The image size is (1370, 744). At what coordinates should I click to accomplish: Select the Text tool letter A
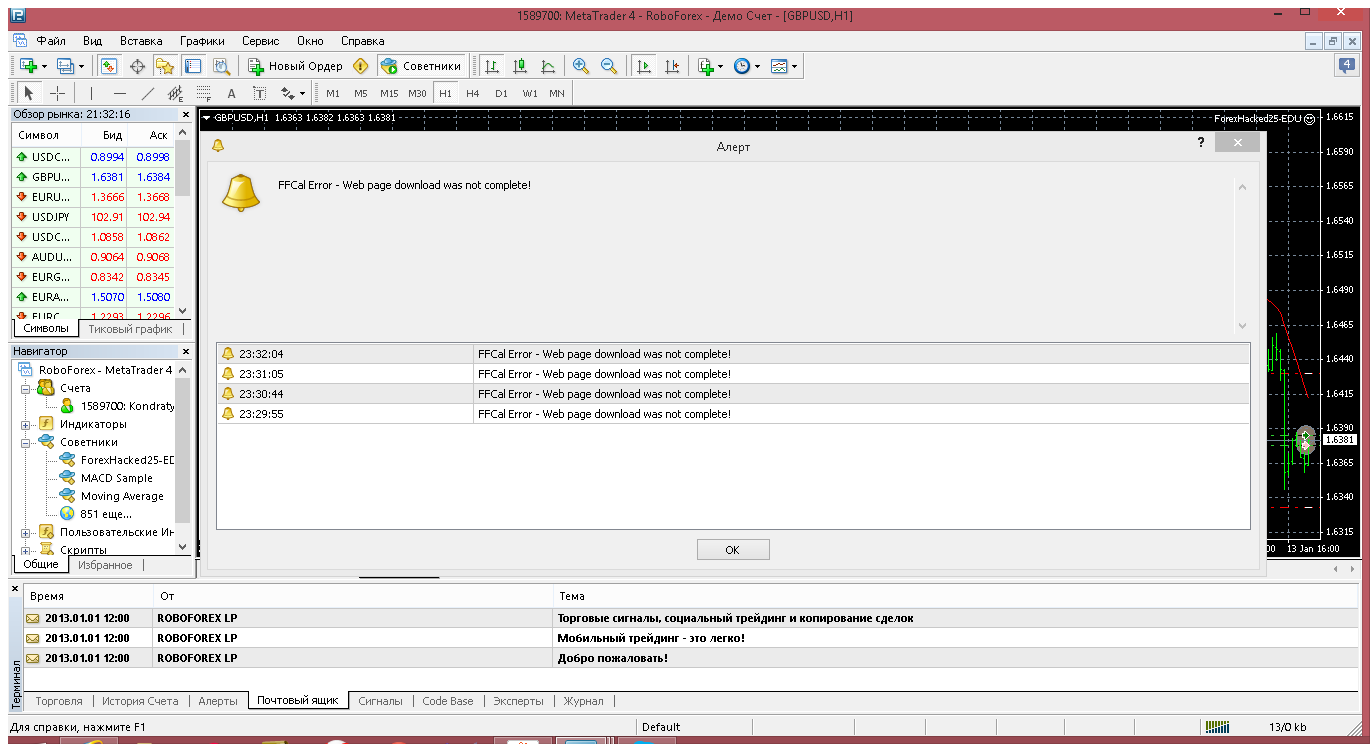click(x=231, y=93)
